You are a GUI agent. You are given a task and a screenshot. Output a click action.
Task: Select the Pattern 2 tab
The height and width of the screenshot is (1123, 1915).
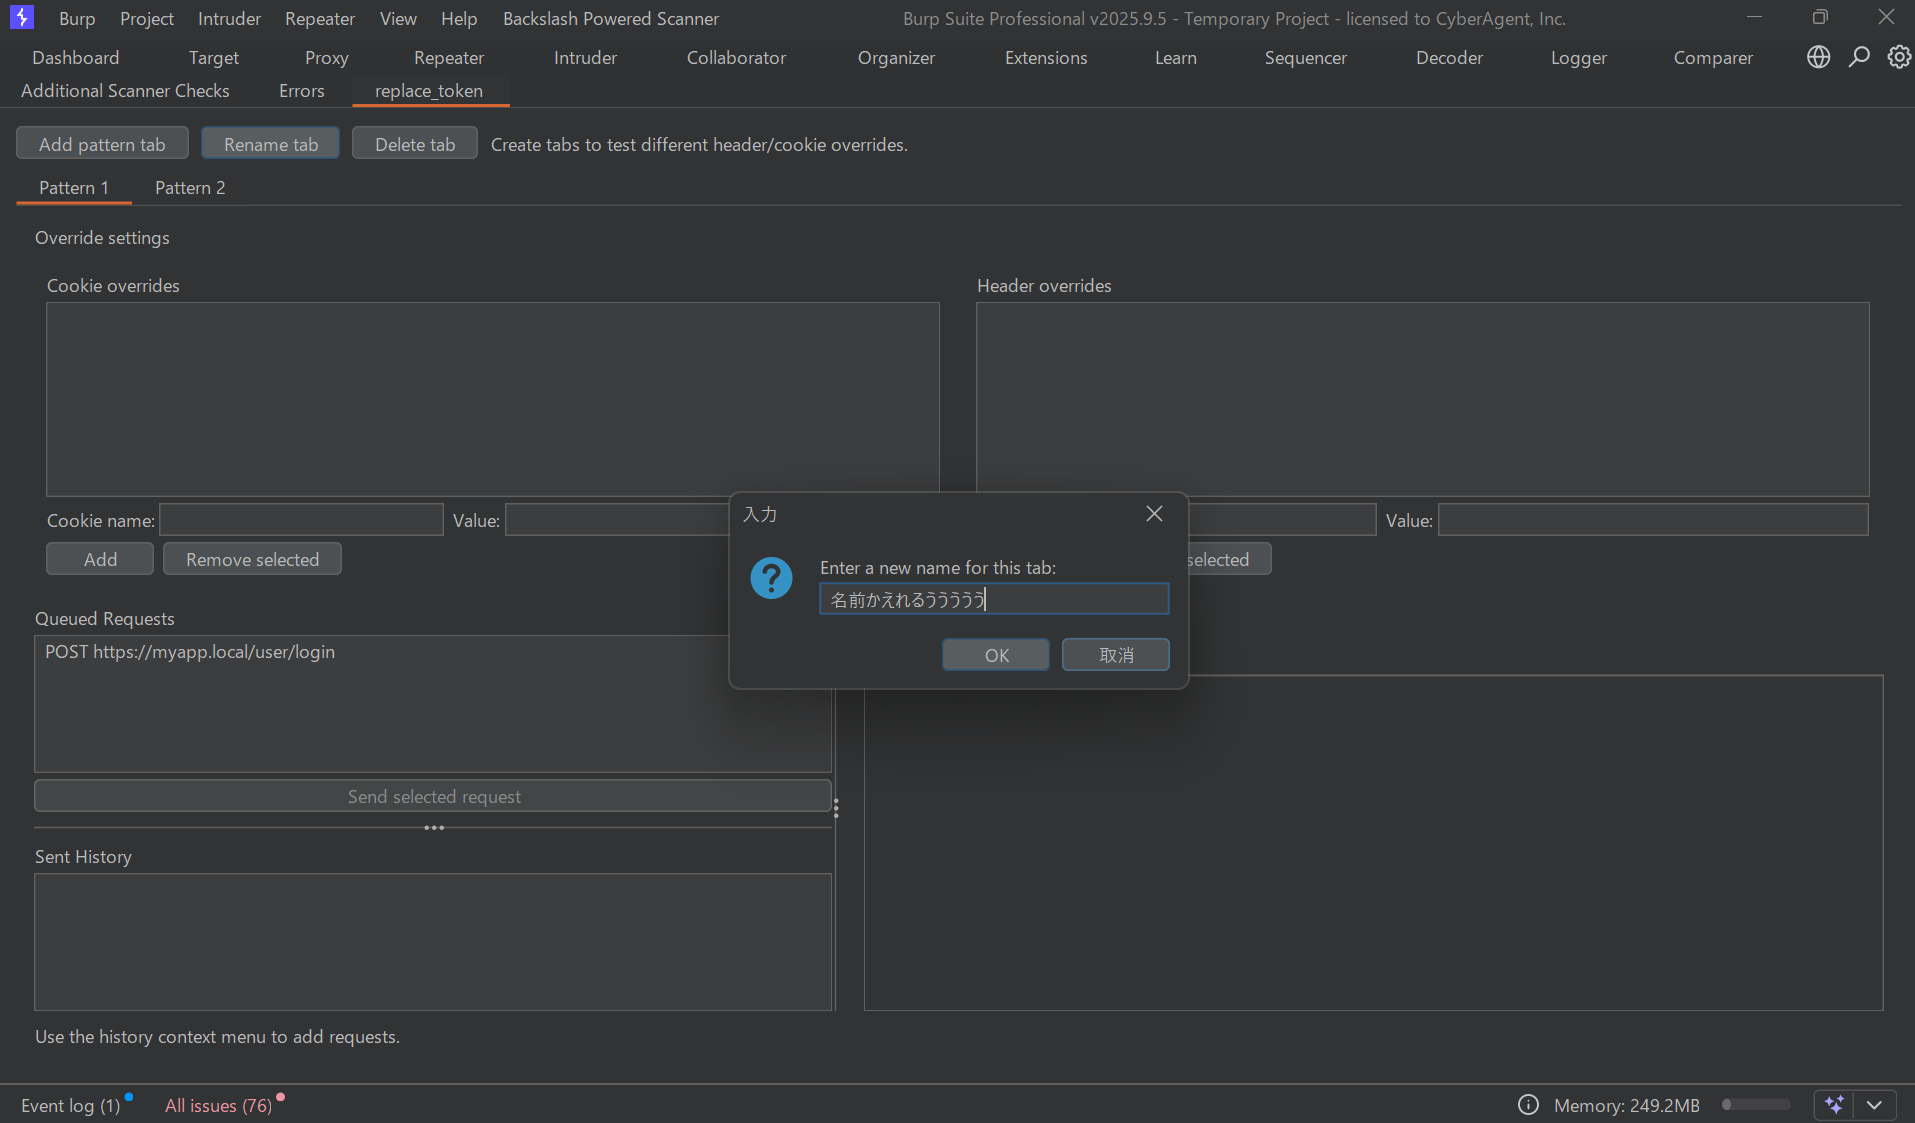pos(190,188)
